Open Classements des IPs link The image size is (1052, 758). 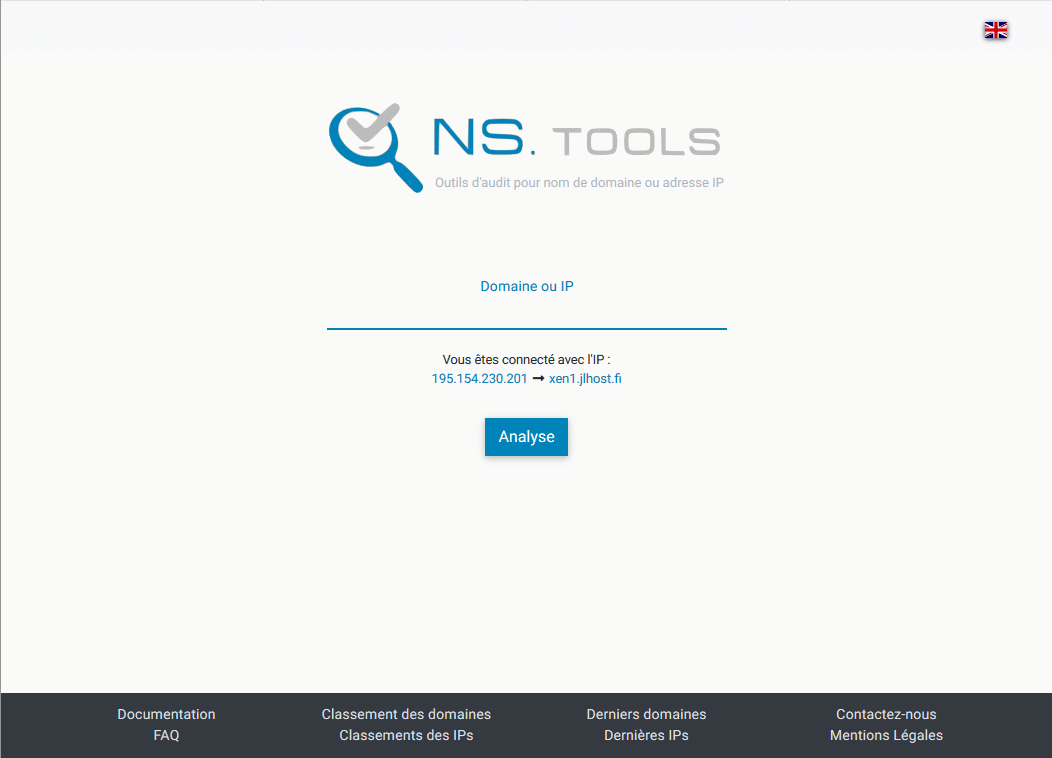point(406,735)
